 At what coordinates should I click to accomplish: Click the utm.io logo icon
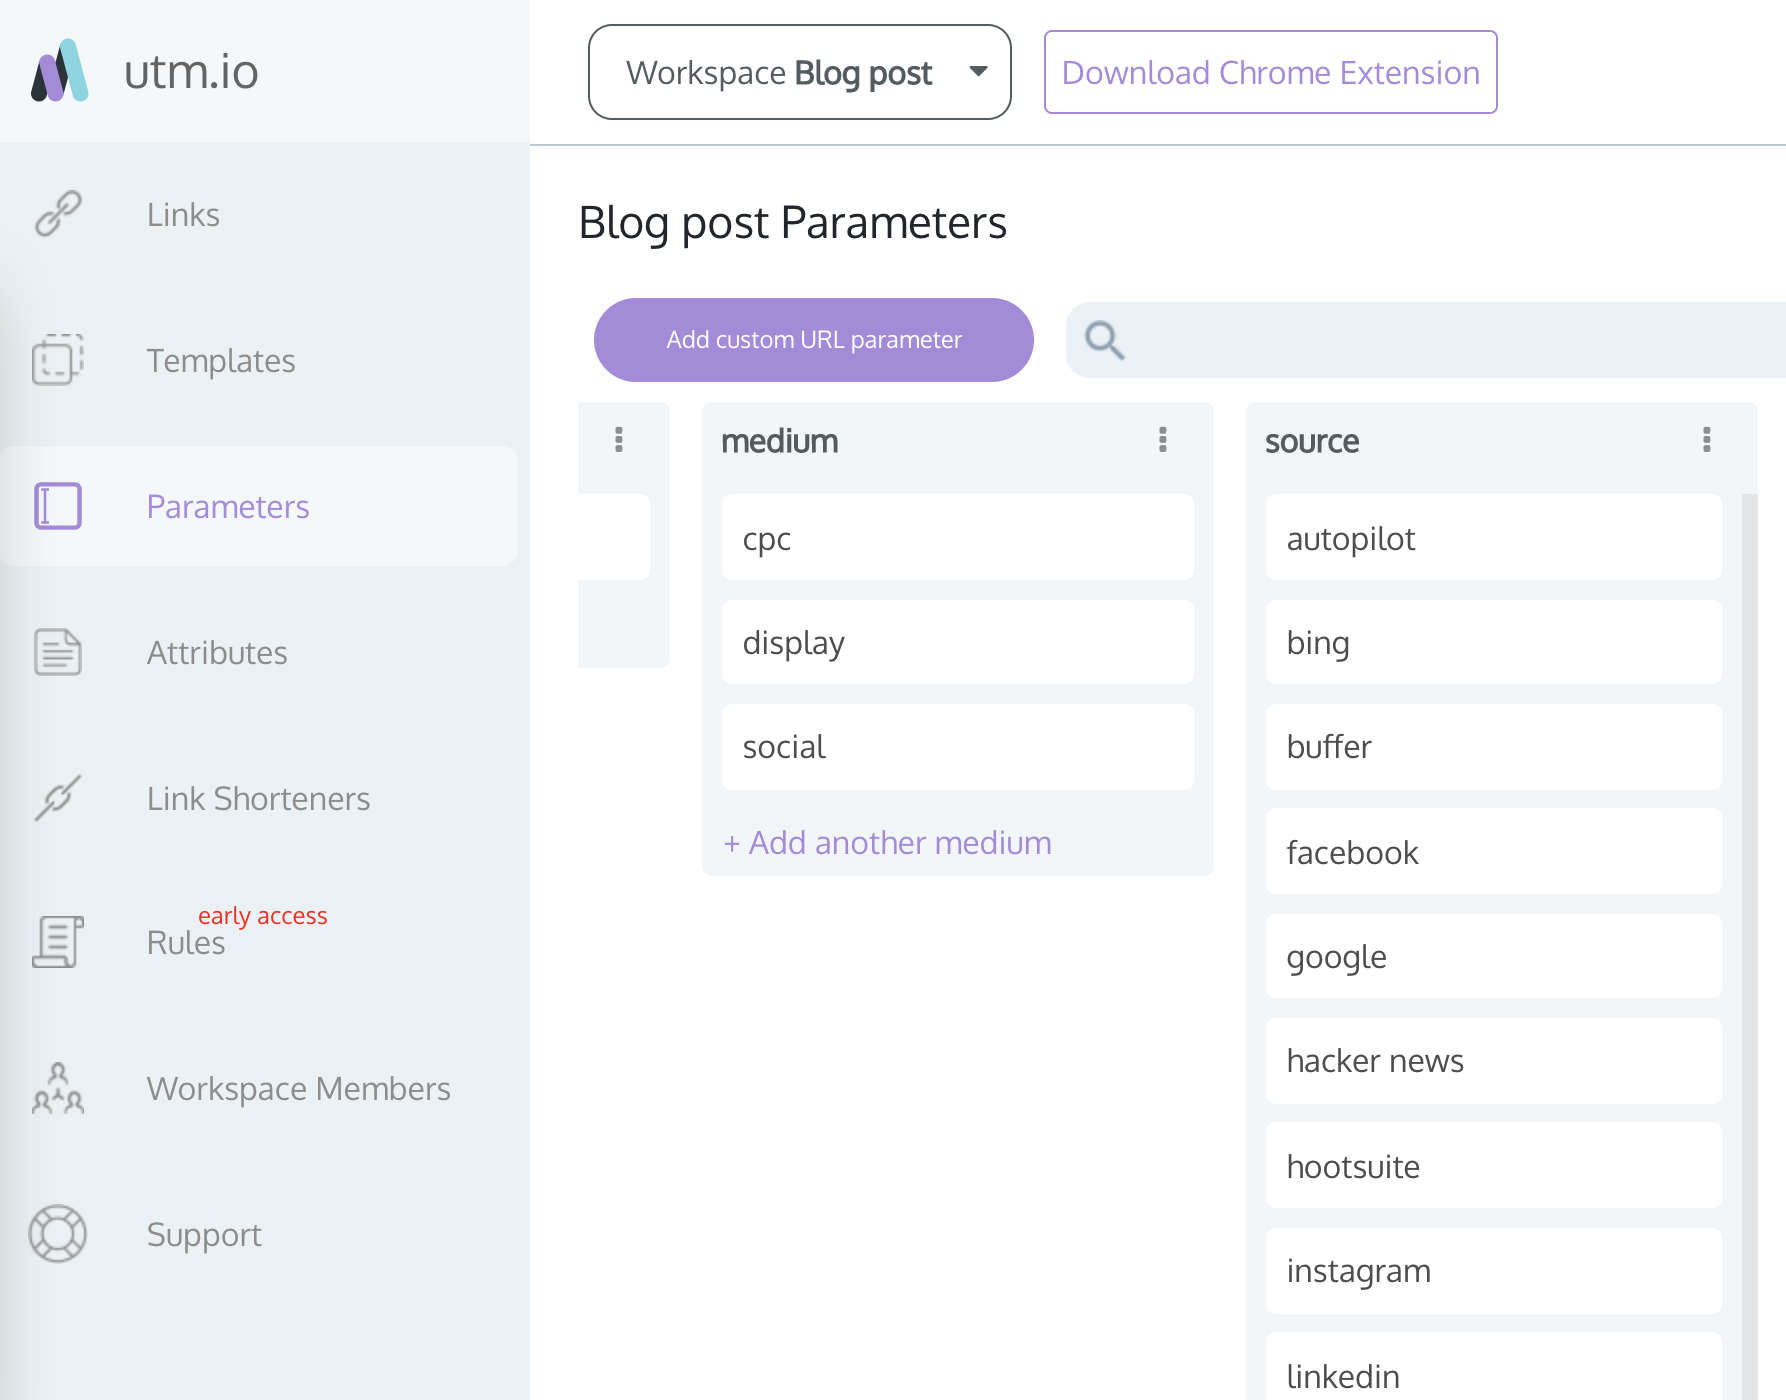(x=60, y=71)
